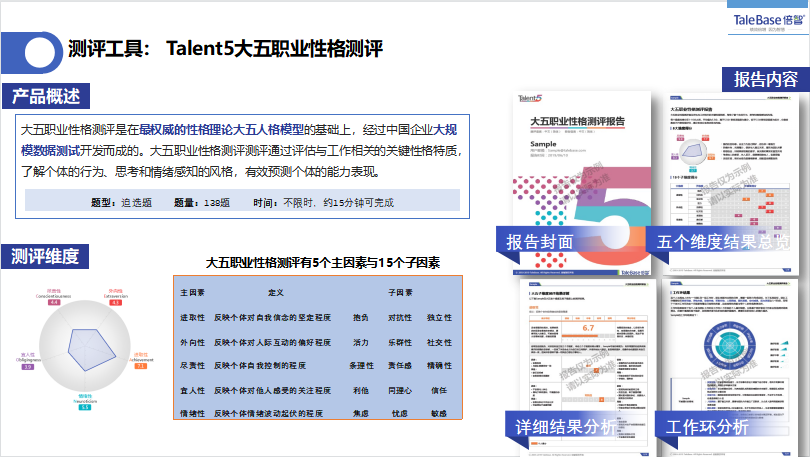Click the Extraversion 4.3 score badge

pyautogui.click(x=116, y=302)
